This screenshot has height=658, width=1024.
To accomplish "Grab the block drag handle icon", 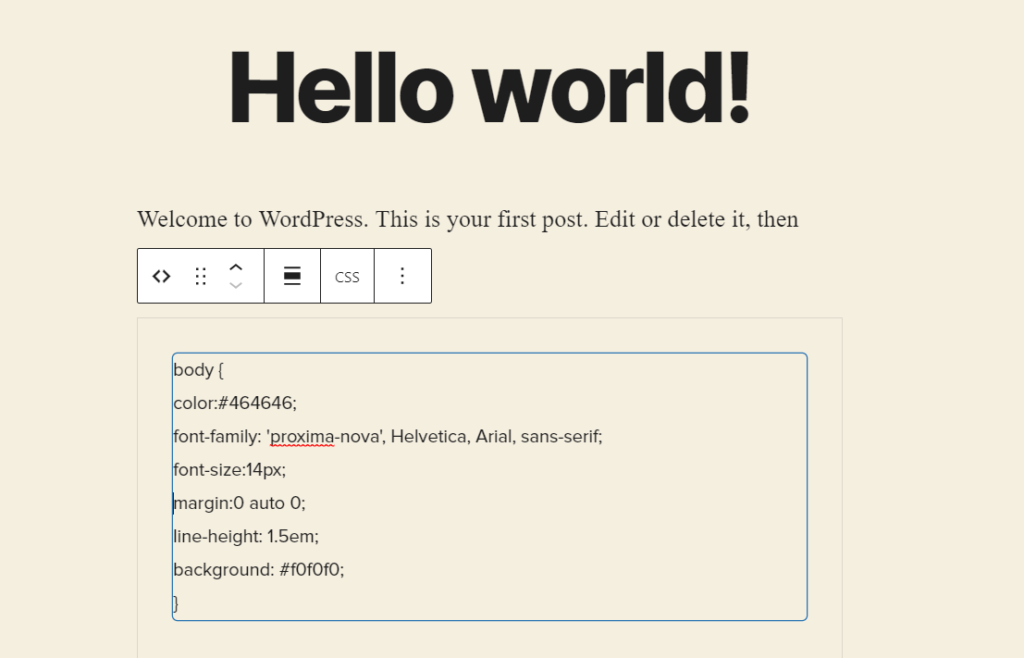I will coord(200,276).
